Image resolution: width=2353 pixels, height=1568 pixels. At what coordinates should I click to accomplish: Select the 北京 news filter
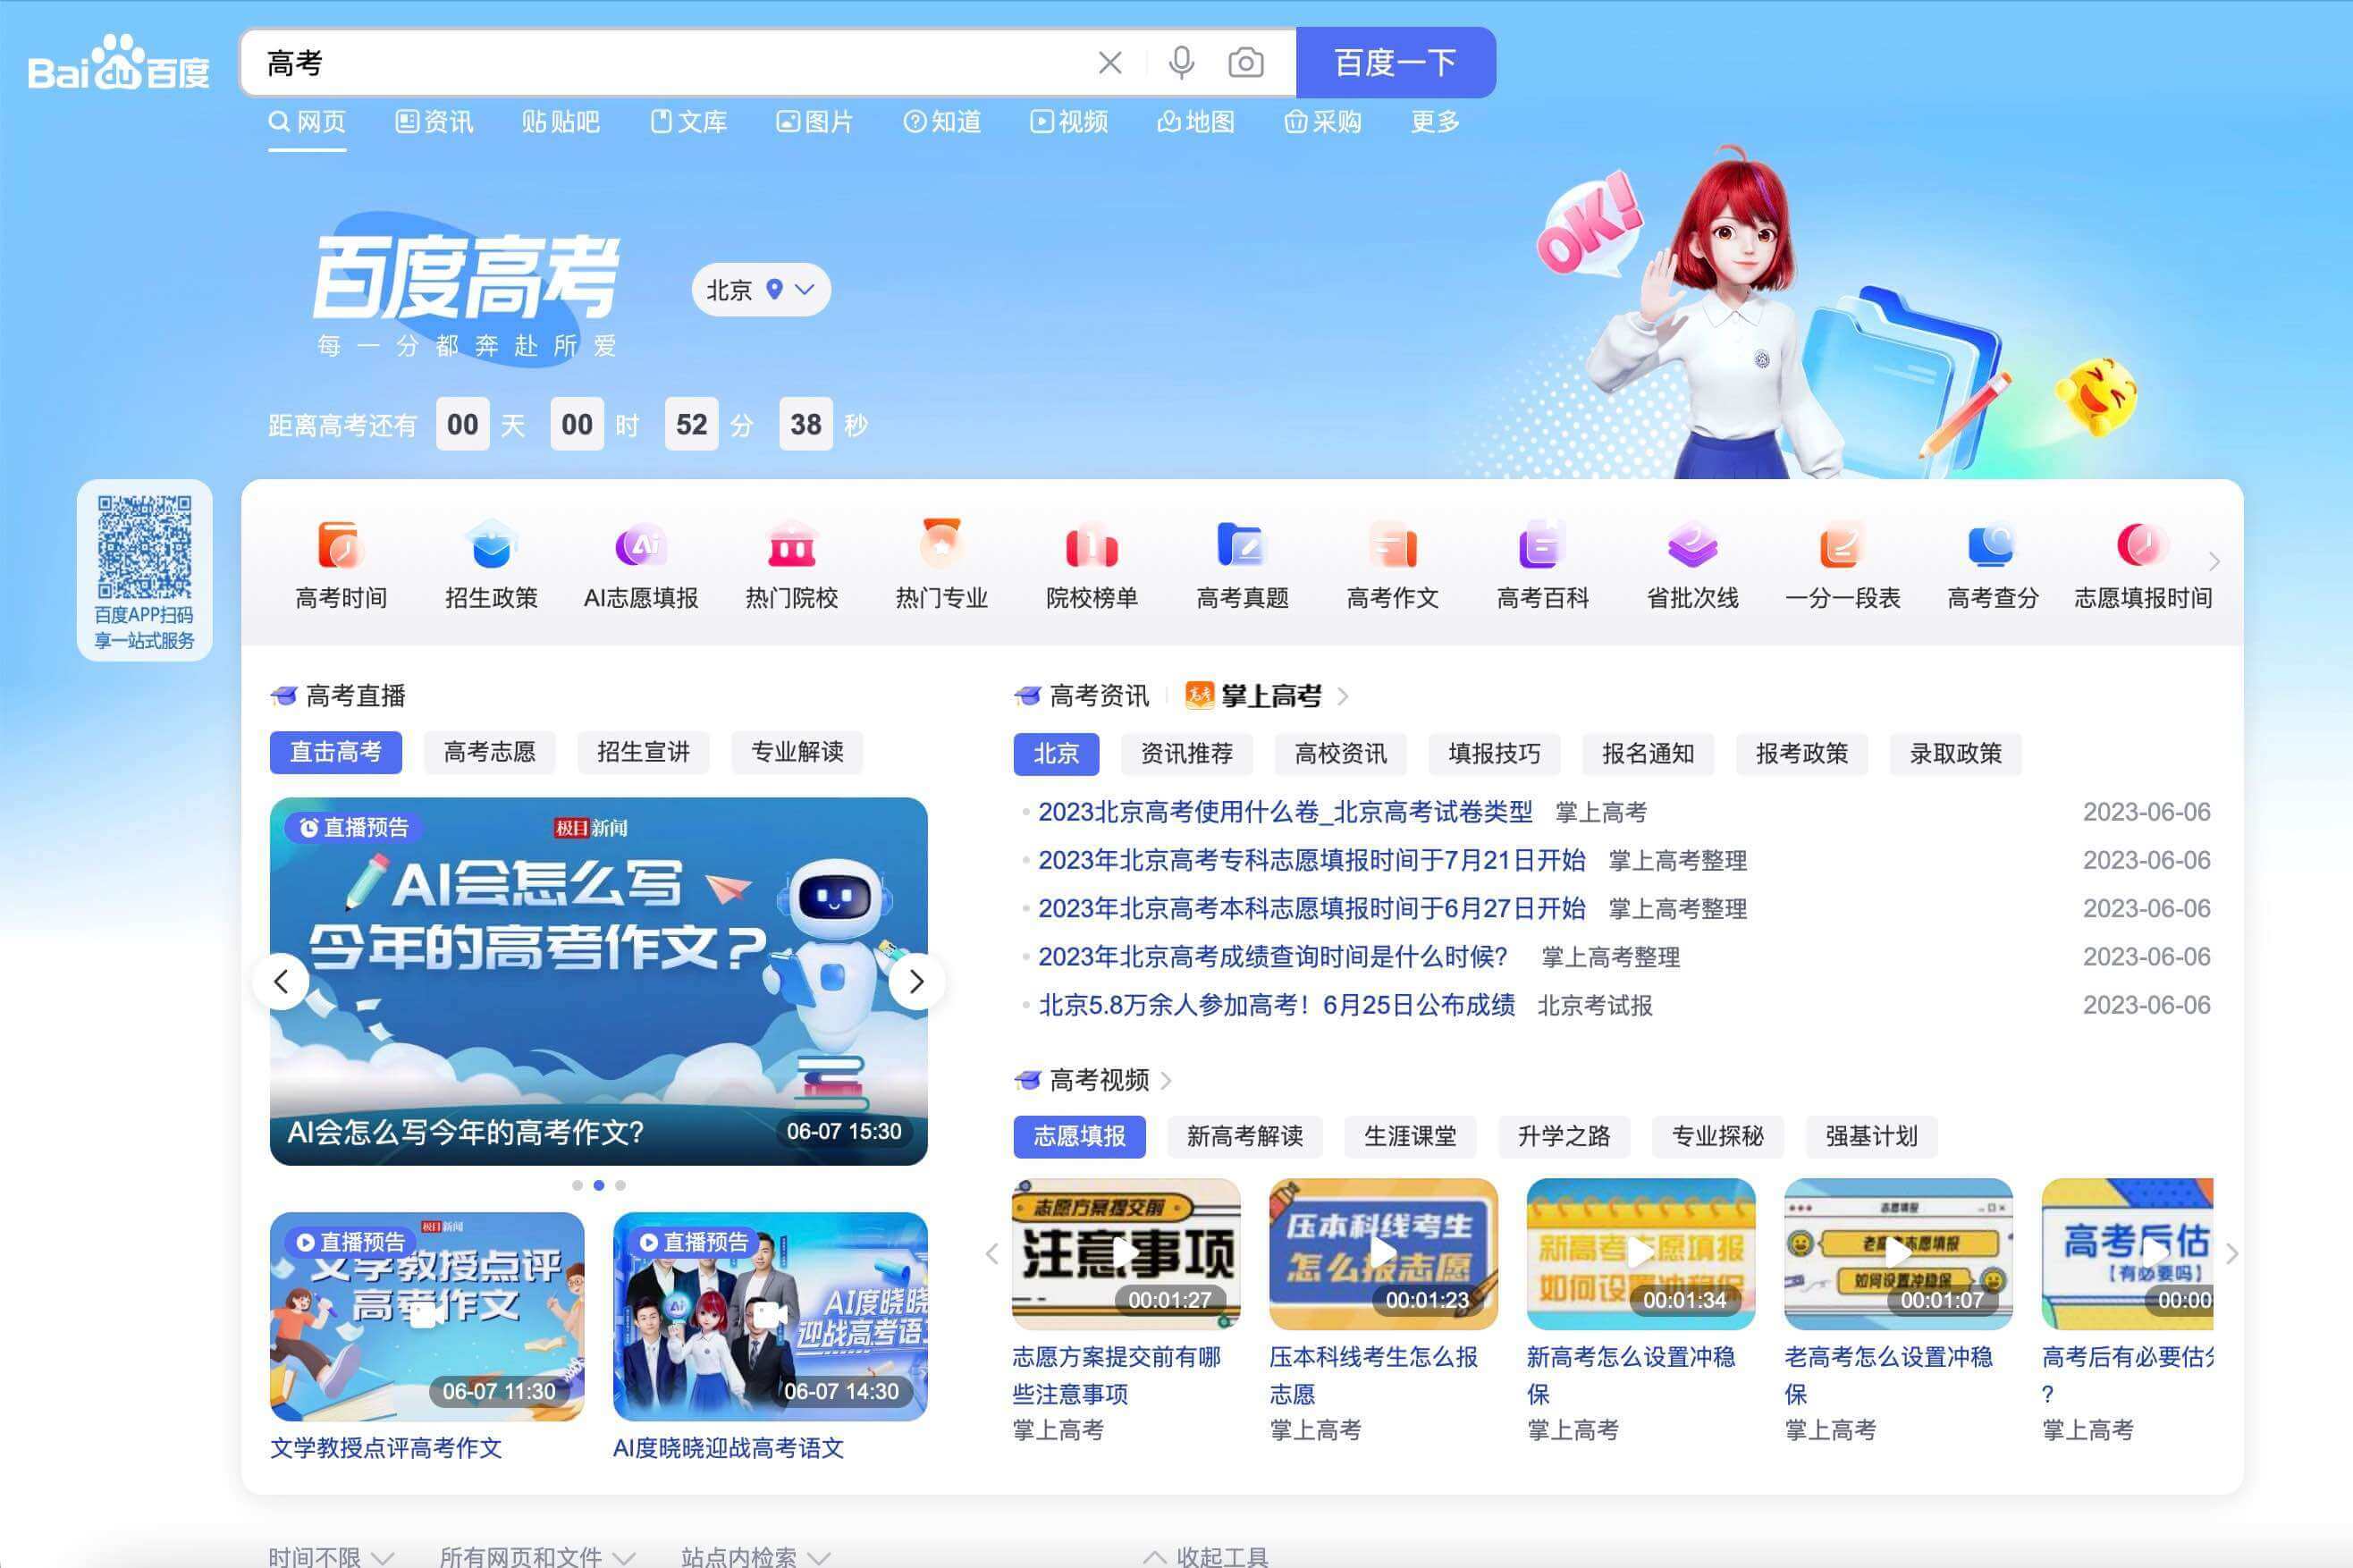coord(1056,753)
